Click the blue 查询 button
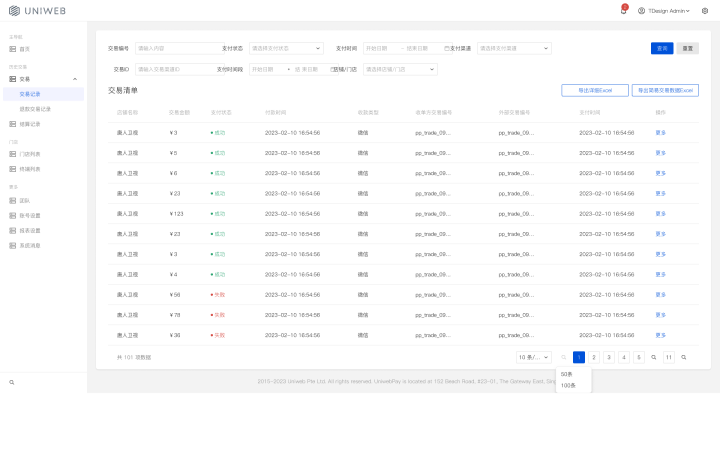Screen dimensions: 720x451 tap(662, 48)
